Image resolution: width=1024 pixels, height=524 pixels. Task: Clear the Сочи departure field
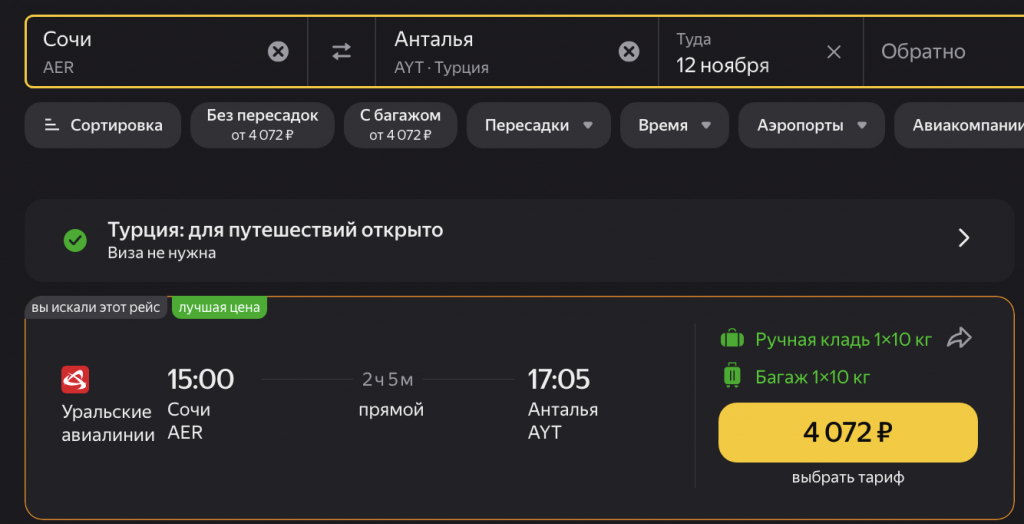(x=278, y=51)
